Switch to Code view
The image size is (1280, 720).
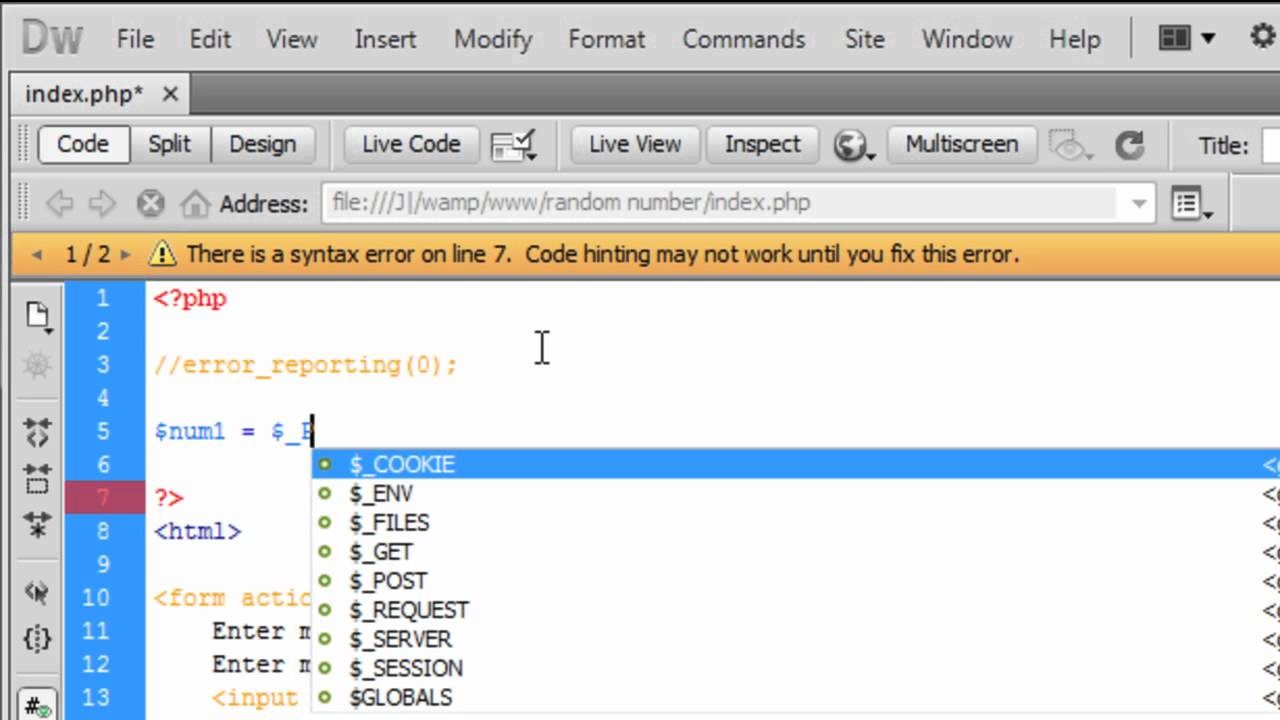pyautogui.click(x=82, y=144)
